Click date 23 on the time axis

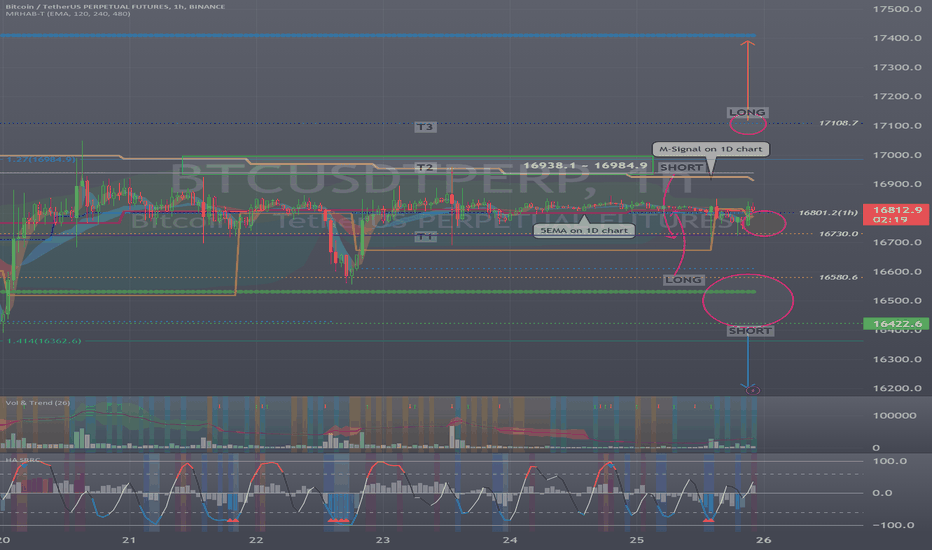coord(383,540)
